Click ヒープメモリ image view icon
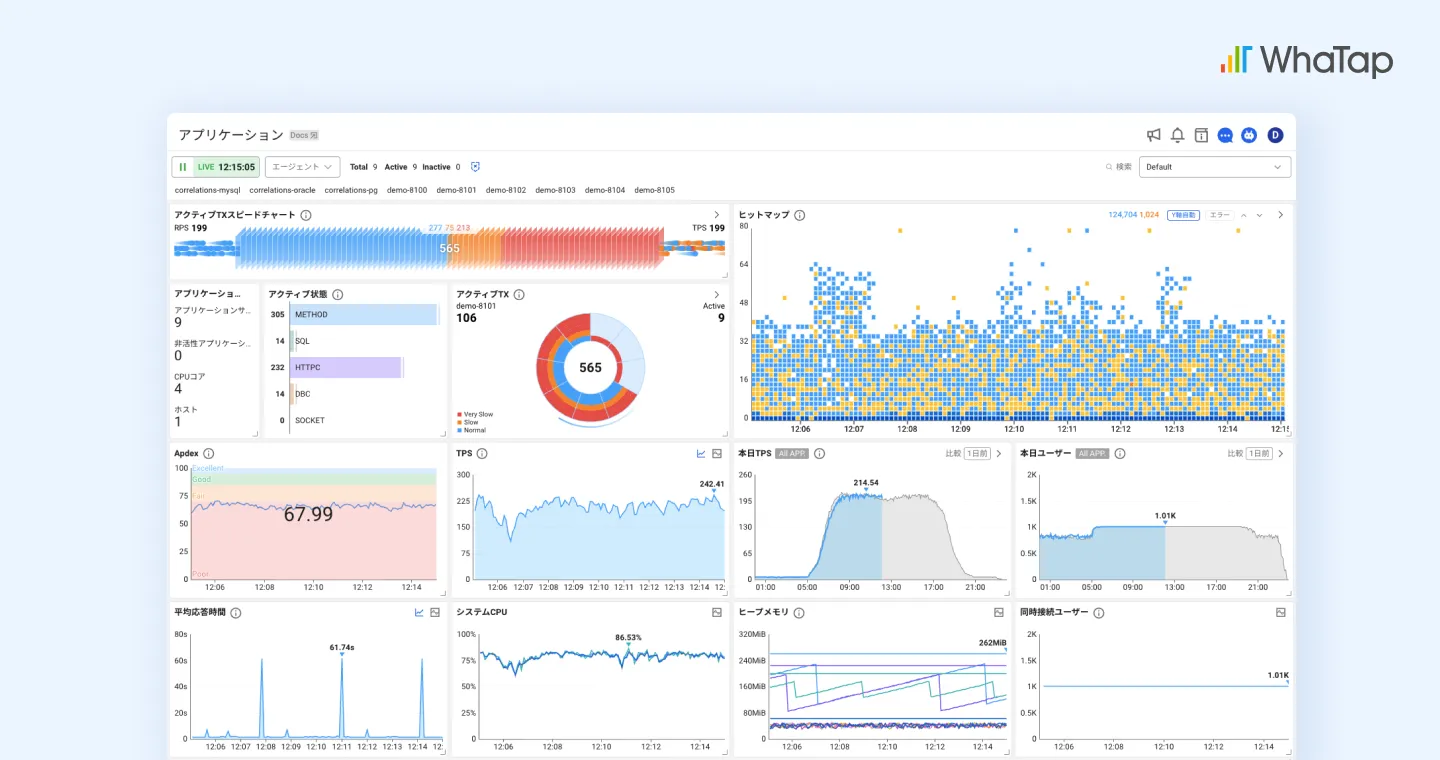This screenshot has height=760, width=1440. (x=998, y=613)
